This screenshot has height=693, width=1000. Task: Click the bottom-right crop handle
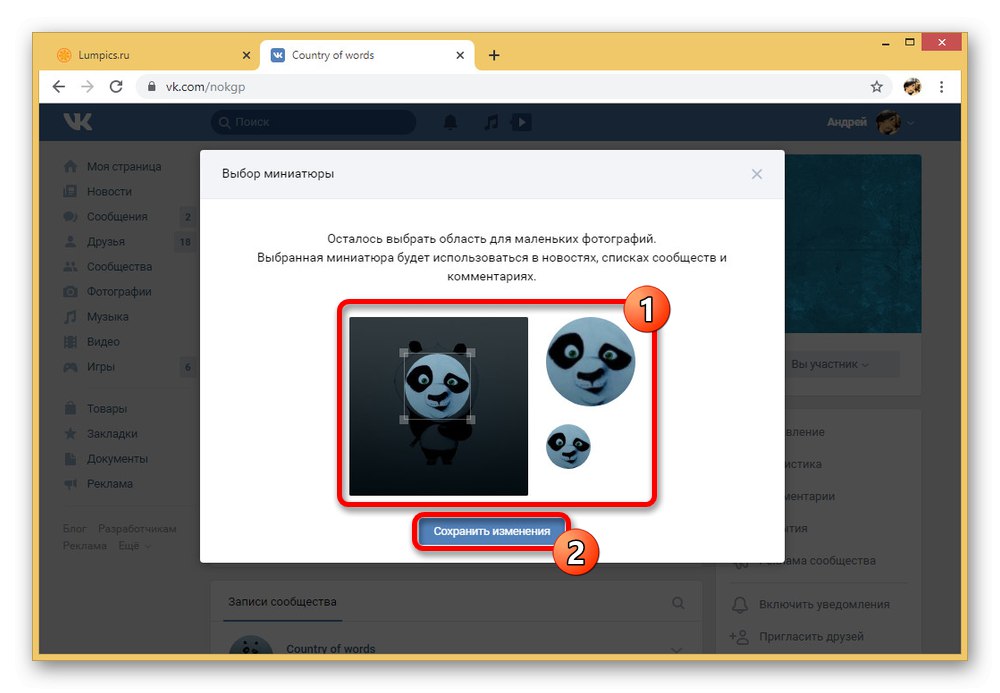pos(471,419)
